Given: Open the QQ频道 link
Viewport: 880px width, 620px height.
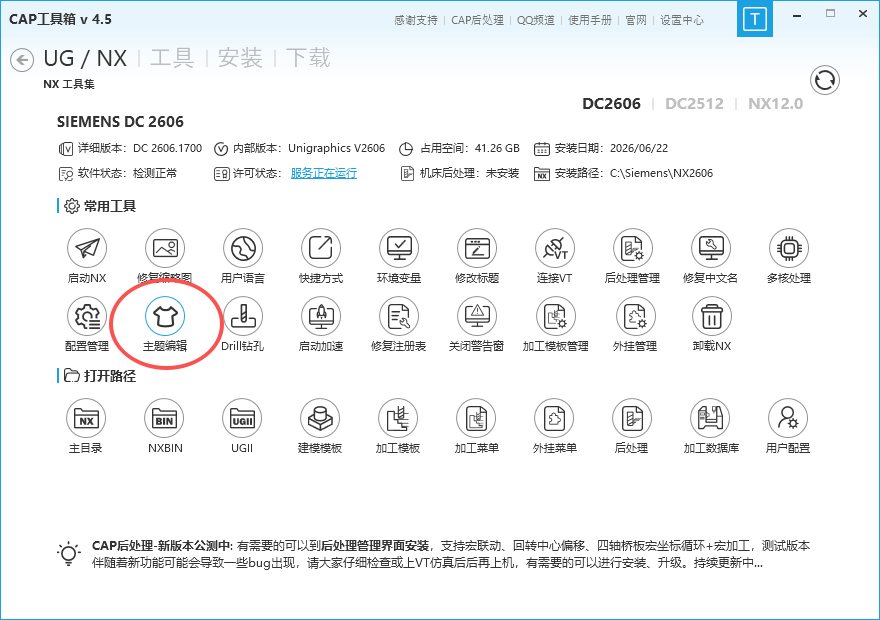Looking at the screenshot, I should tap(536, 20).
